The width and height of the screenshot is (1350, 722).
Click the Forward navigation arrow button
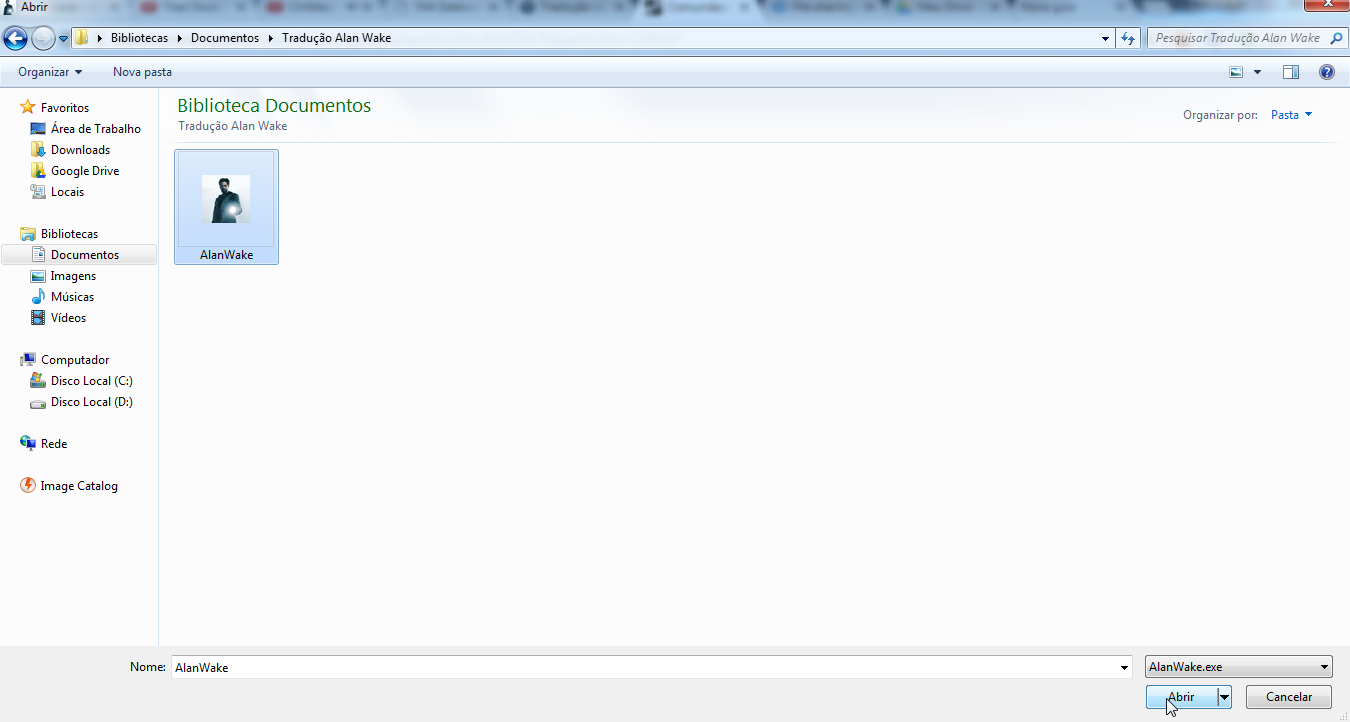point(43,39)
